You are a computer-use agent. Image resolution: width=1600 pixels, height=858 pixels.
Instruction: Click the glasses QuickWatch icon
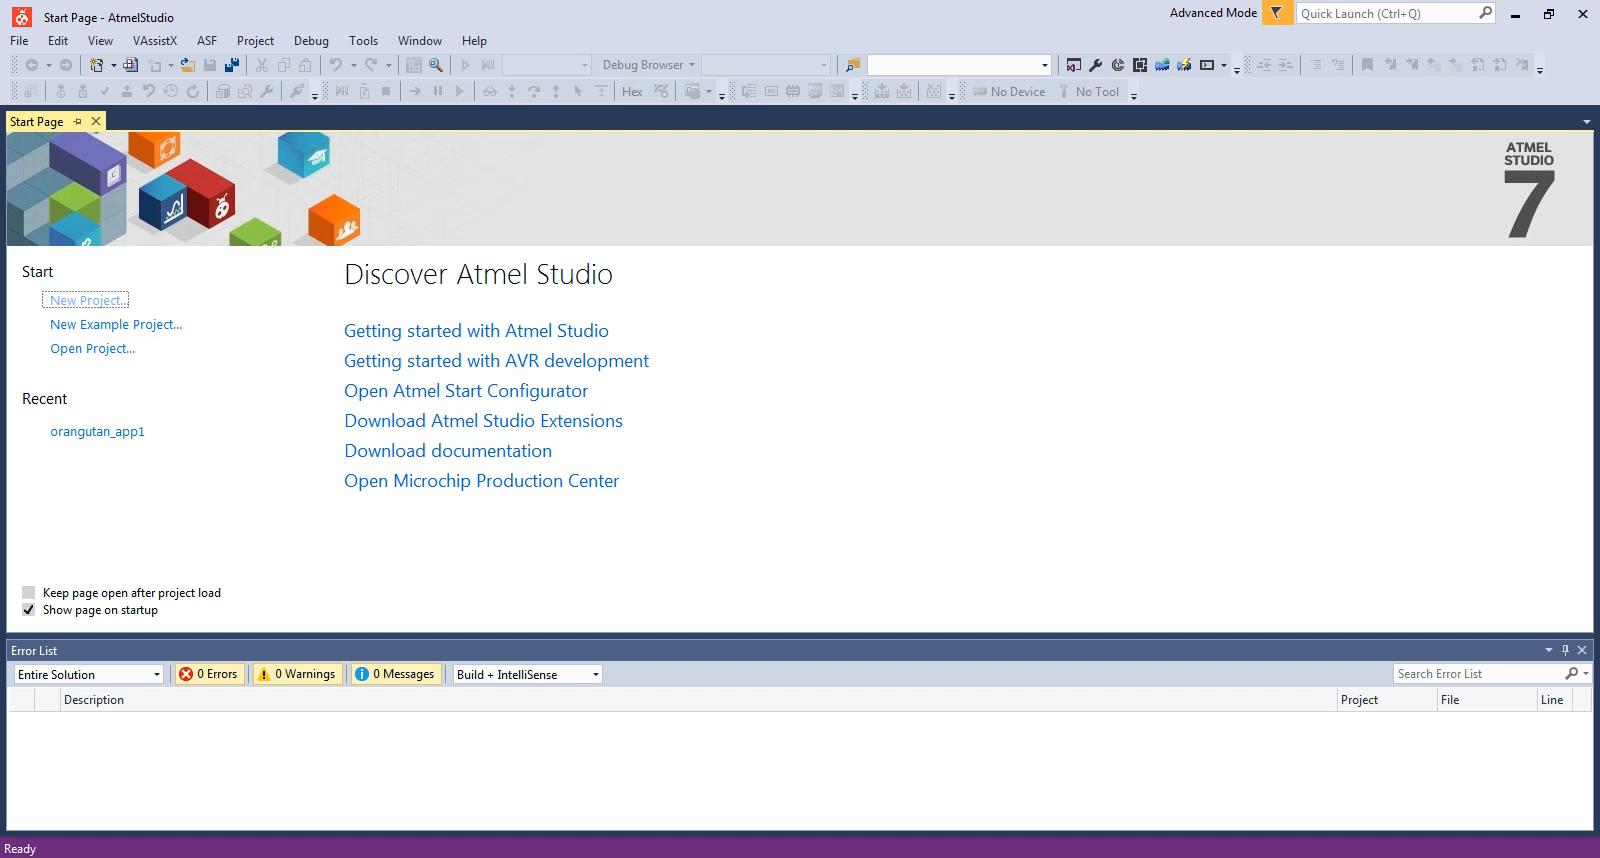tap(489, 91)
